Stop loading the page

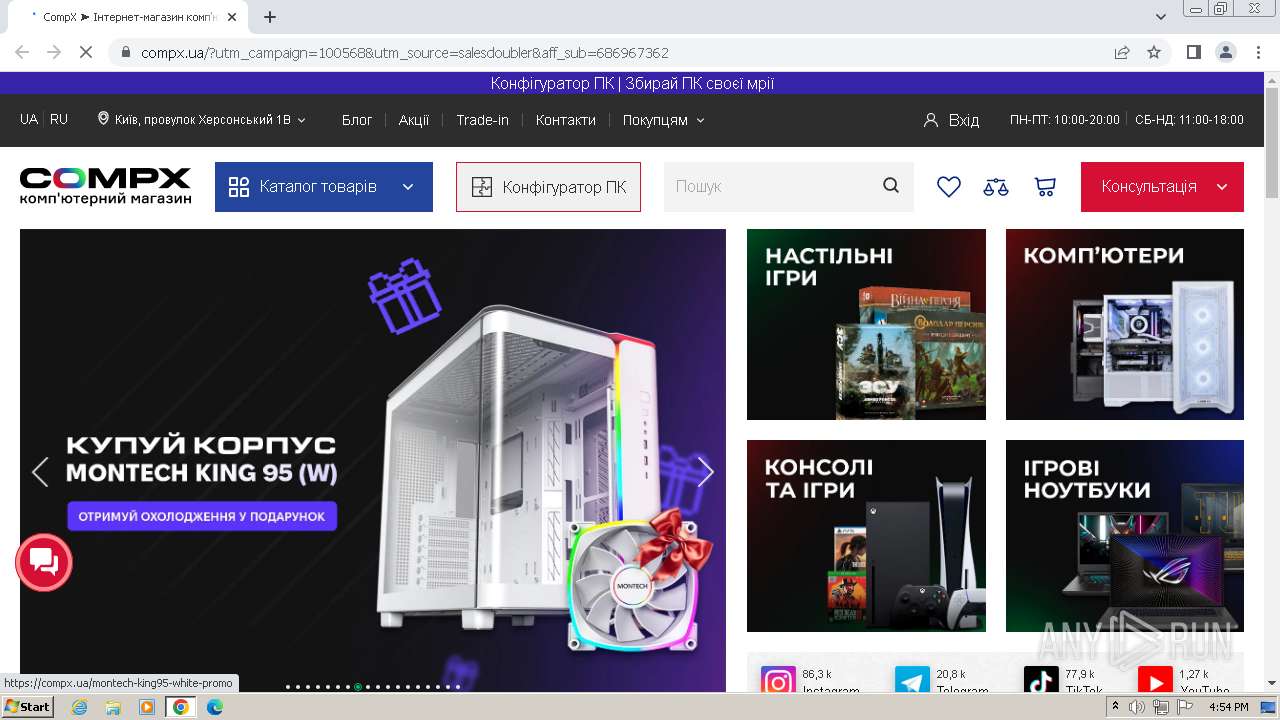pyautogui.click(x=86, y=52)
